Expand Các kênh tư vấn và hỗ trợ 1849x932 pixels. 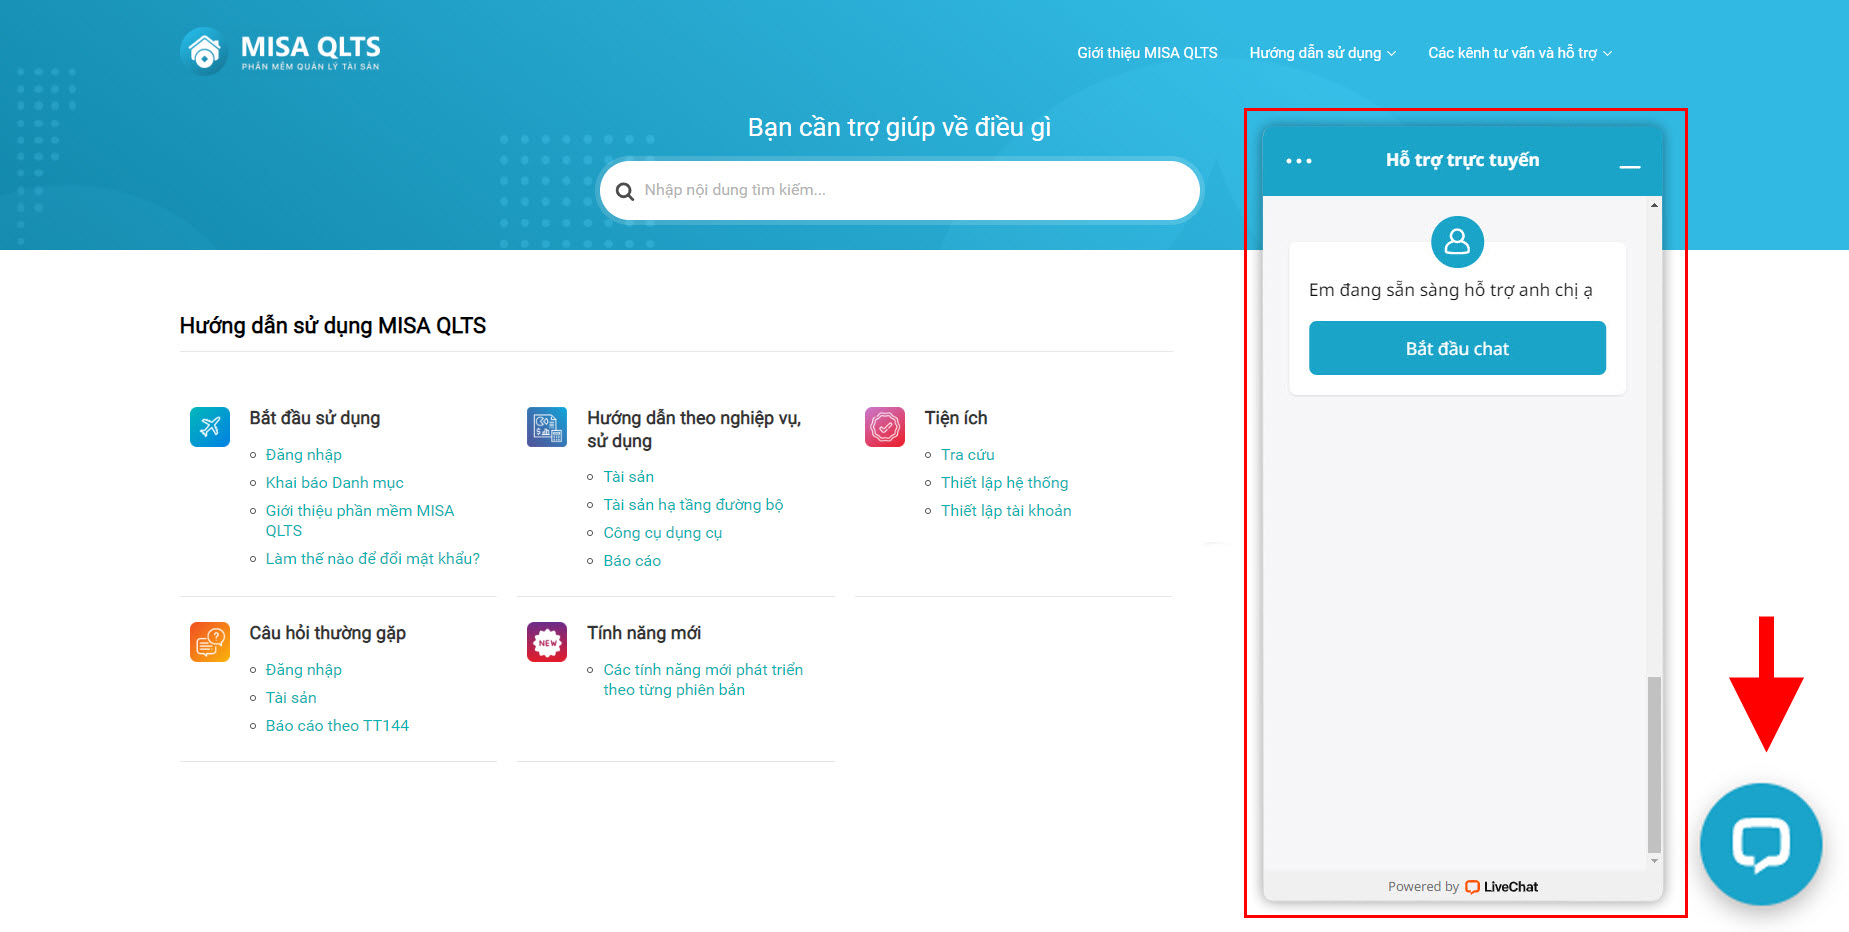1520,53
